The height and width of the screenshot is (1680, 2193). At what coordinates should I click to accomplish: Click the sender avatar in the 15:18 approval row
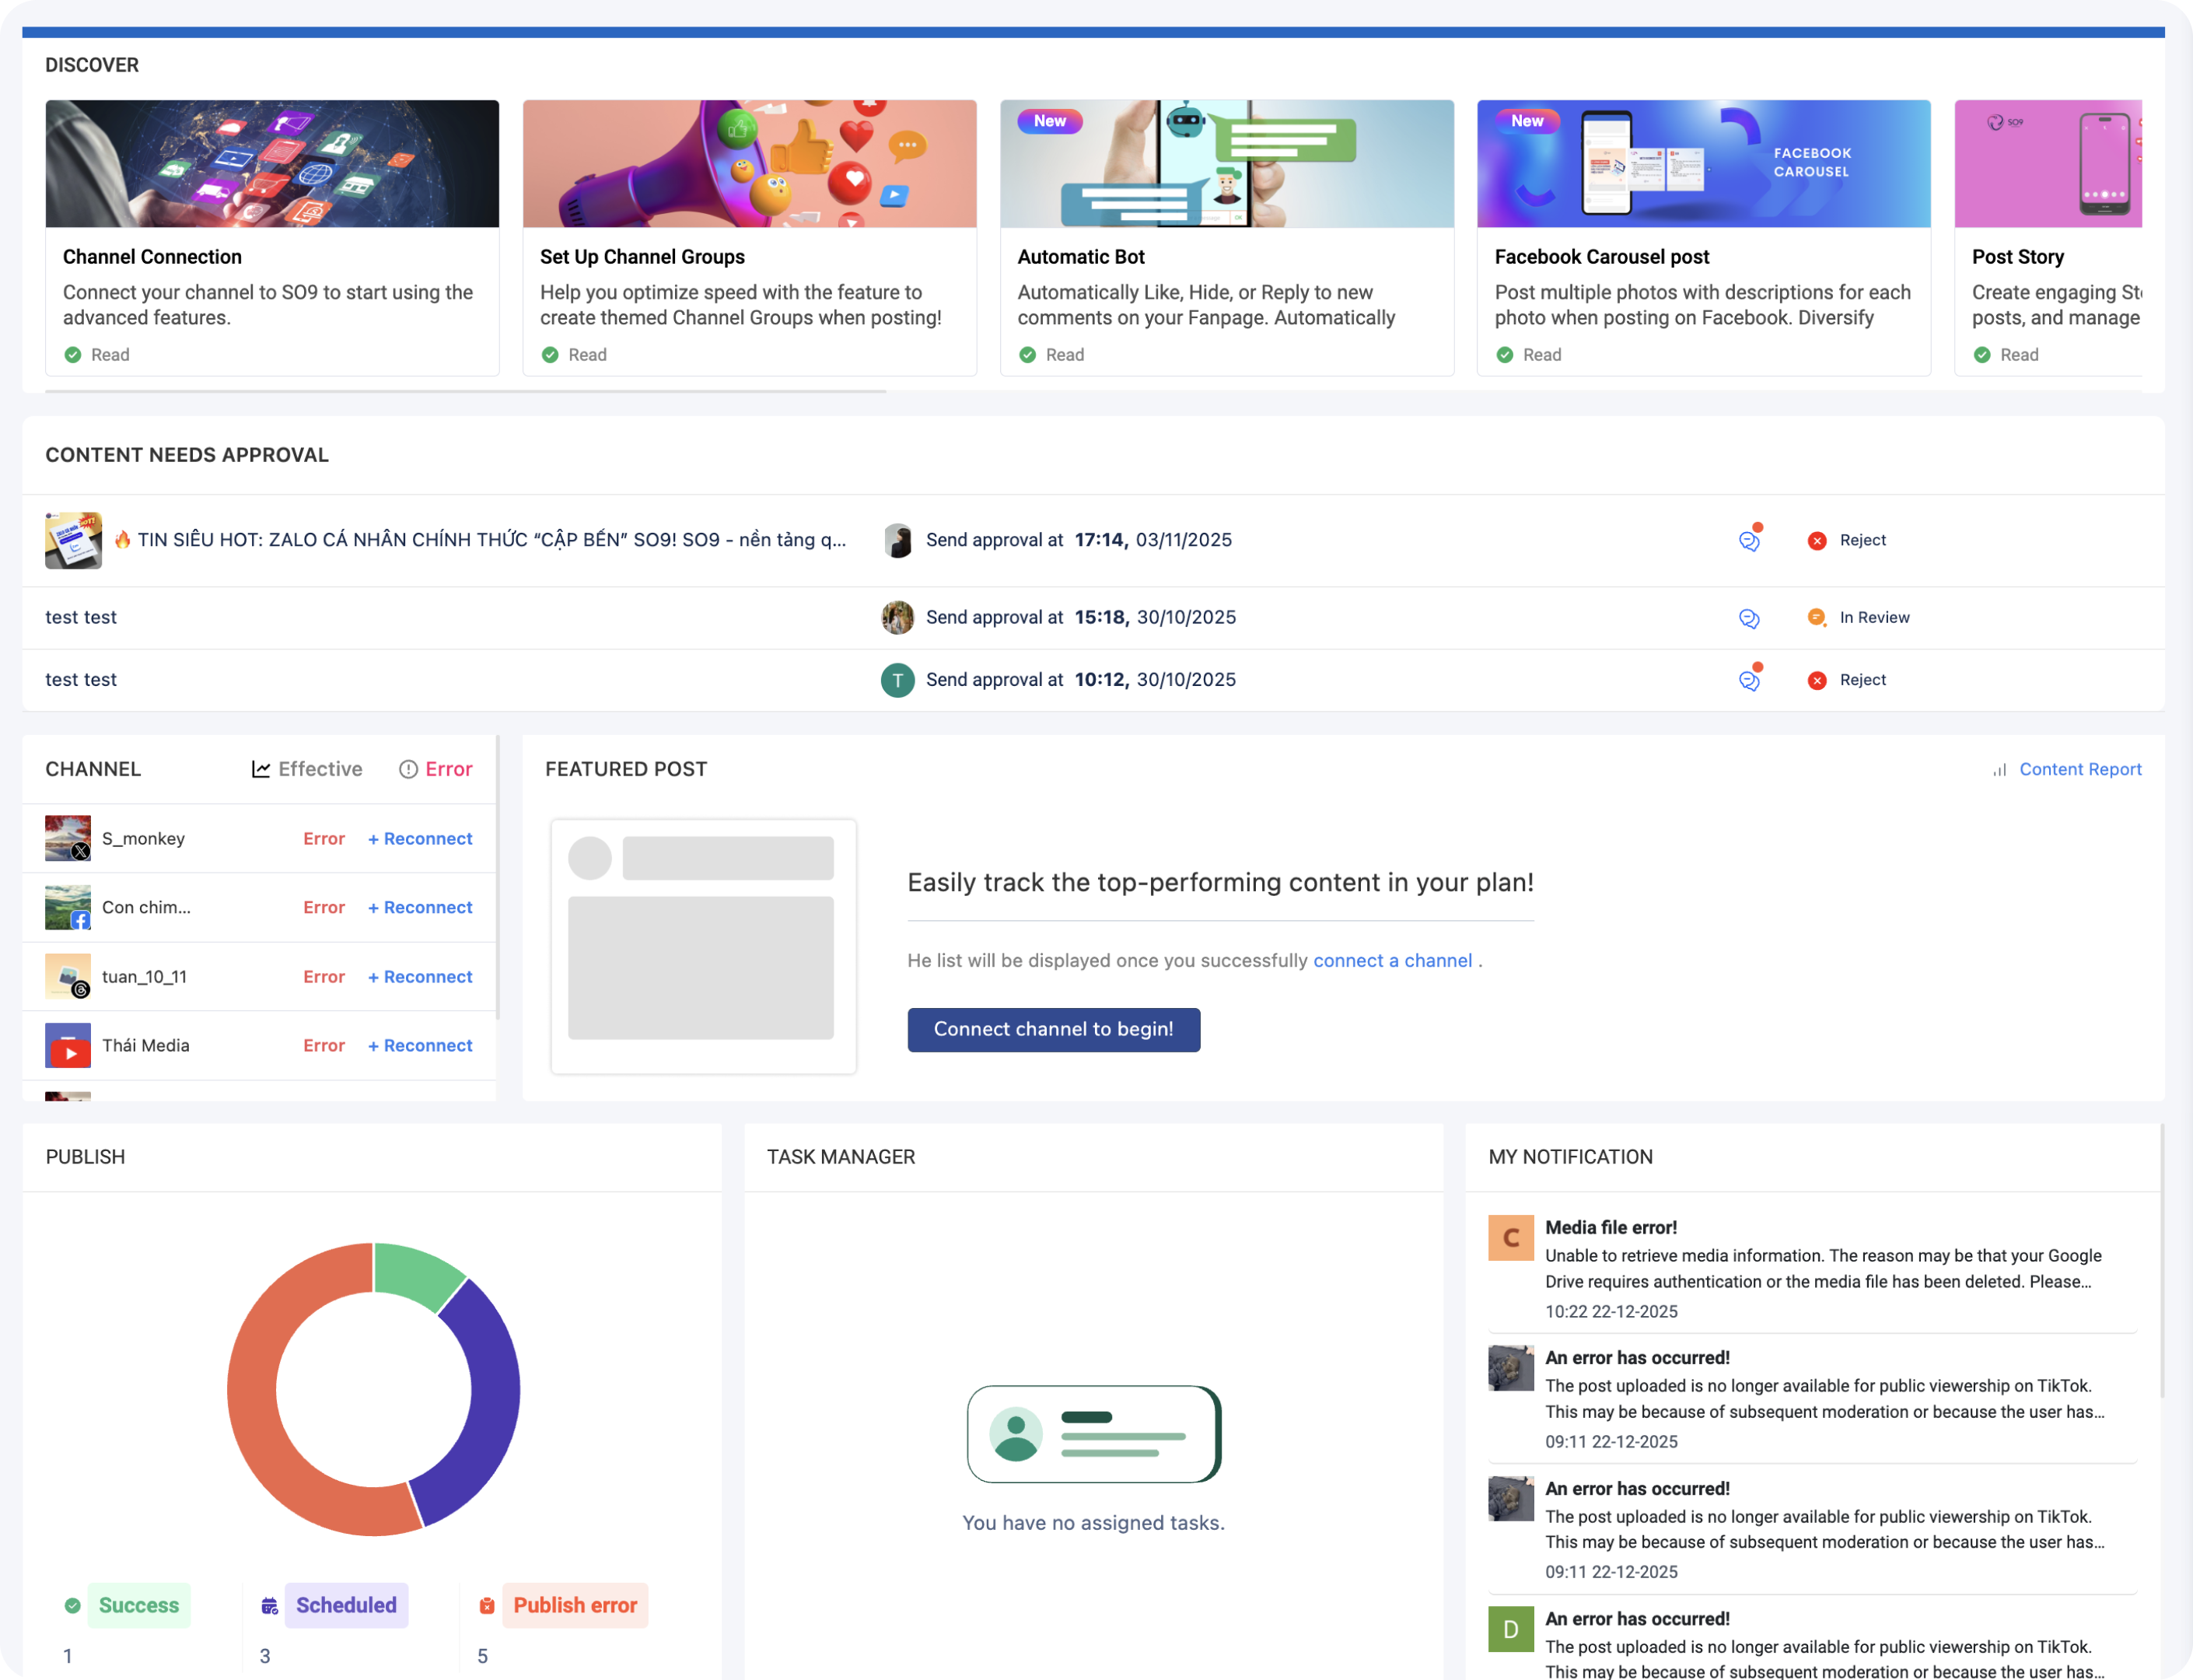(x=897, y=618)
